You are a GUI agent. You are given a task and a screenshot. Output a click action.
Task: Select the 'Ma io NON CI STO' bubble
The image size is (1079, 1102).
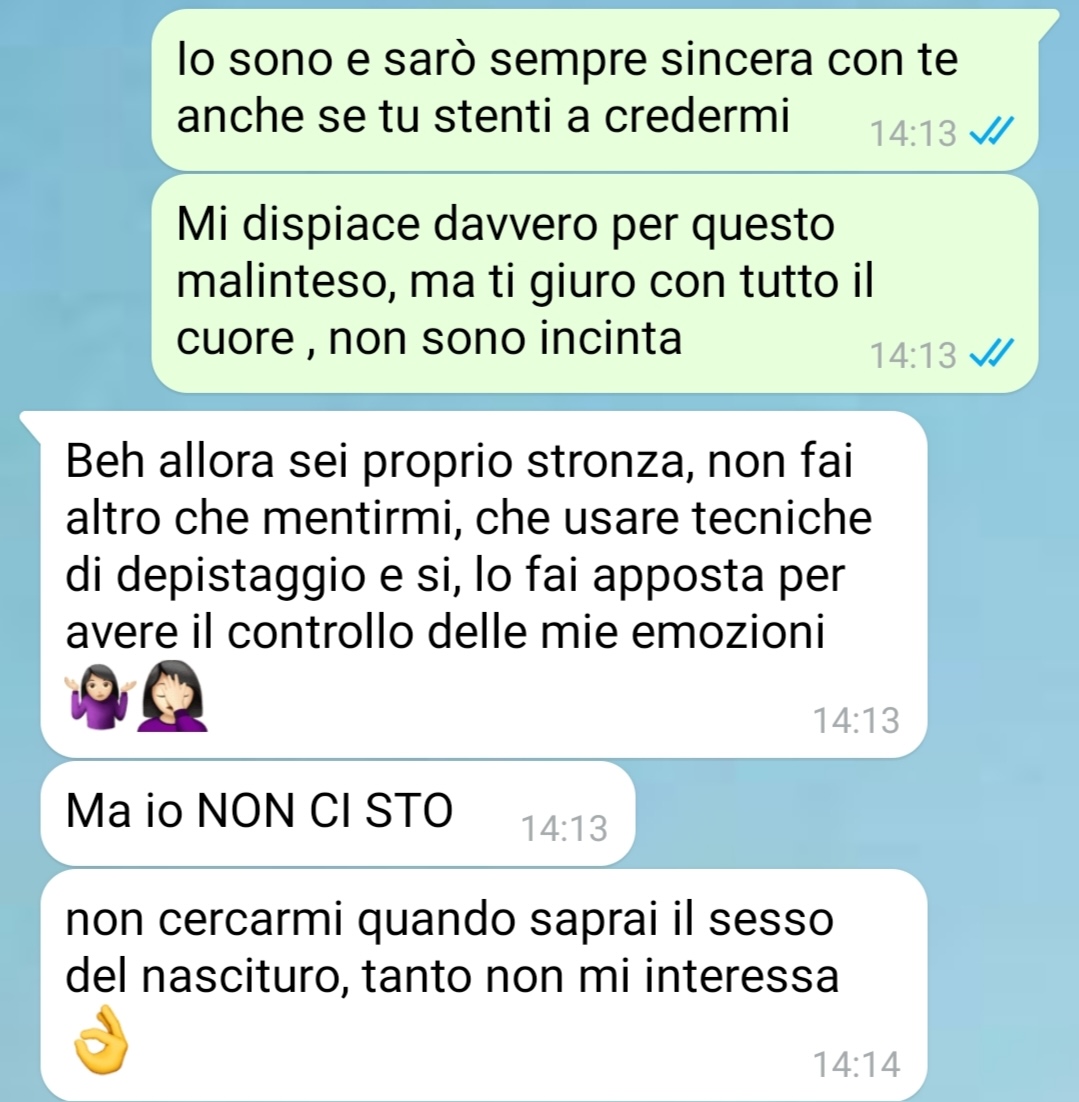coord(338,813)
